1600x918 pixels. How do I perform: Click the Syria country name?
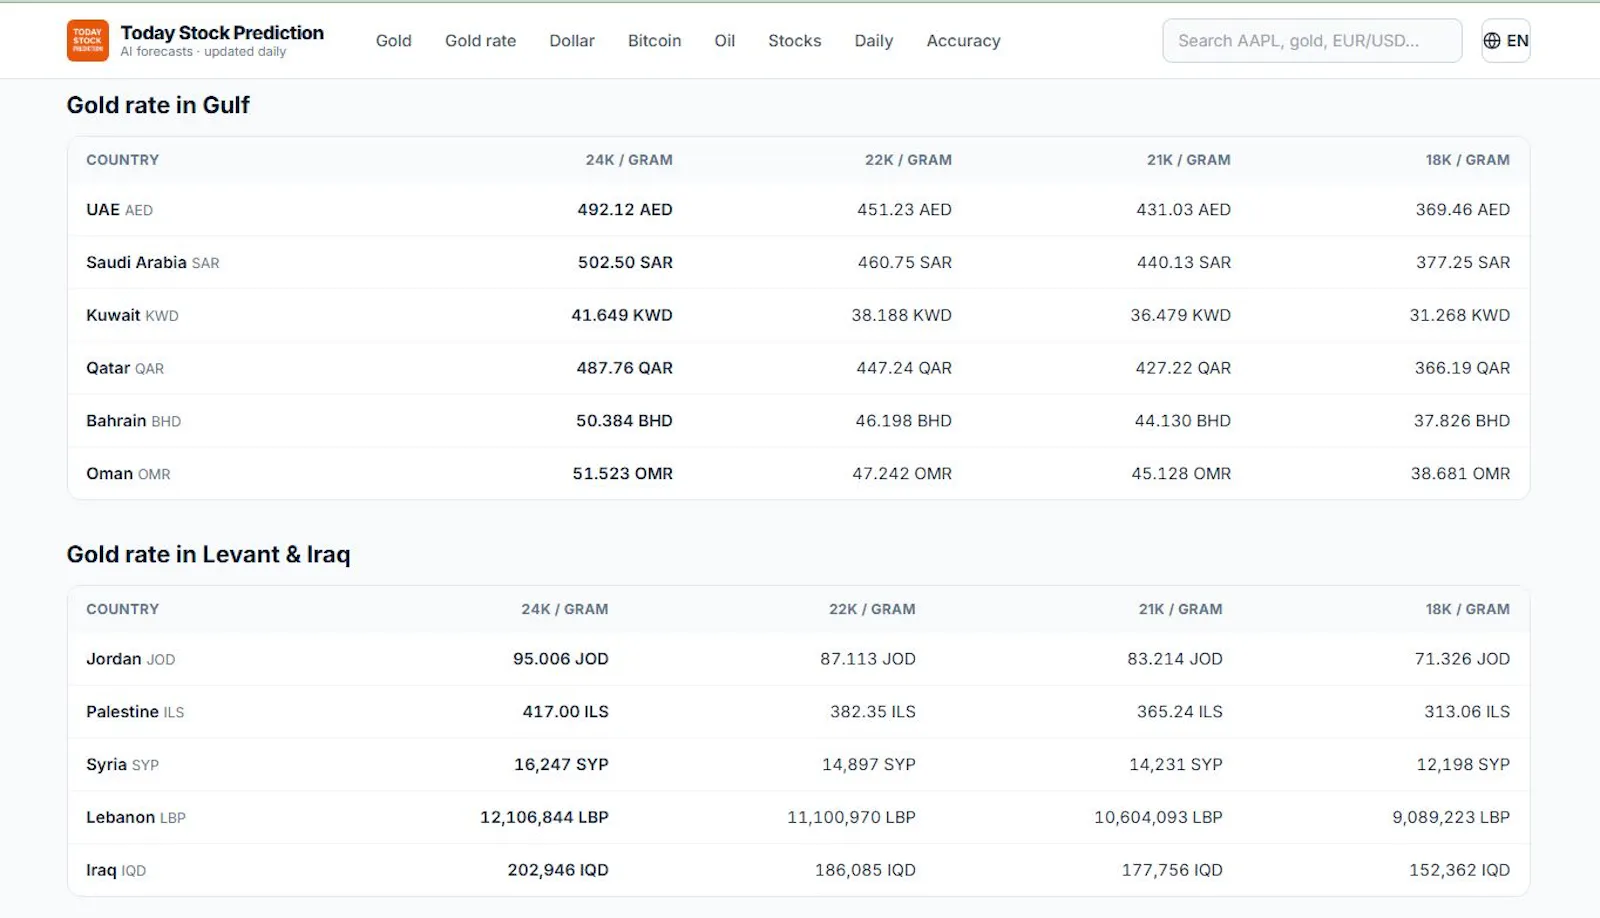point(106,765)
